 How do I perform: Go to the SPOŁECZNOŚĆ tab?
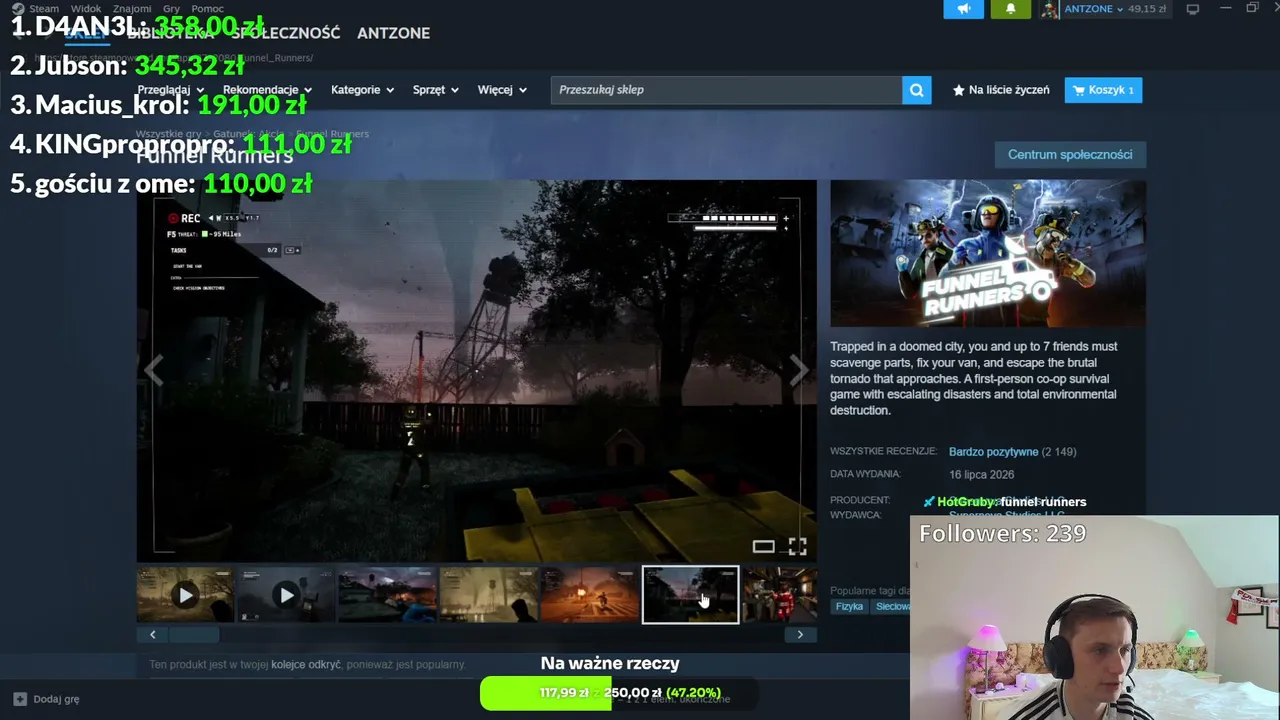click(x=285, y=33)
